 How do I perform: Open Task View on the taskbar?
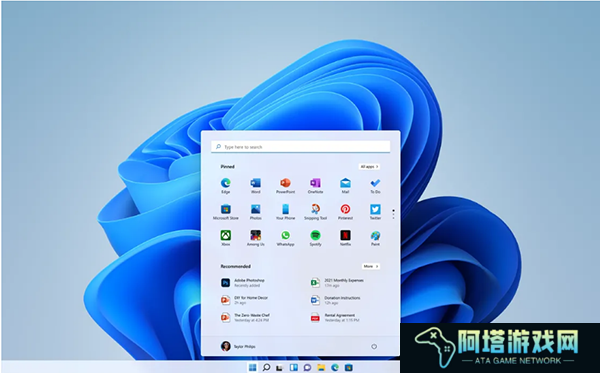[280, 368]
